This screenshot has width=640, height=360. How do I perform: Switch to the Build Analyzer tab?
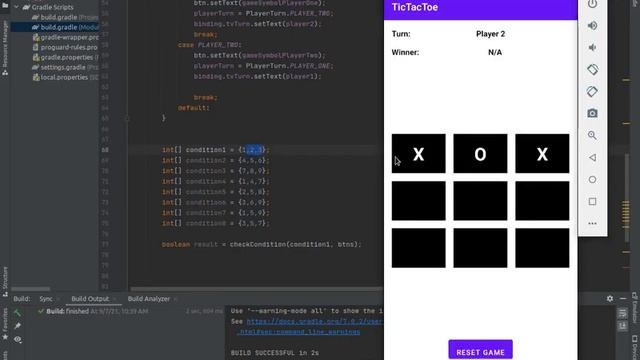pos(149,299)
